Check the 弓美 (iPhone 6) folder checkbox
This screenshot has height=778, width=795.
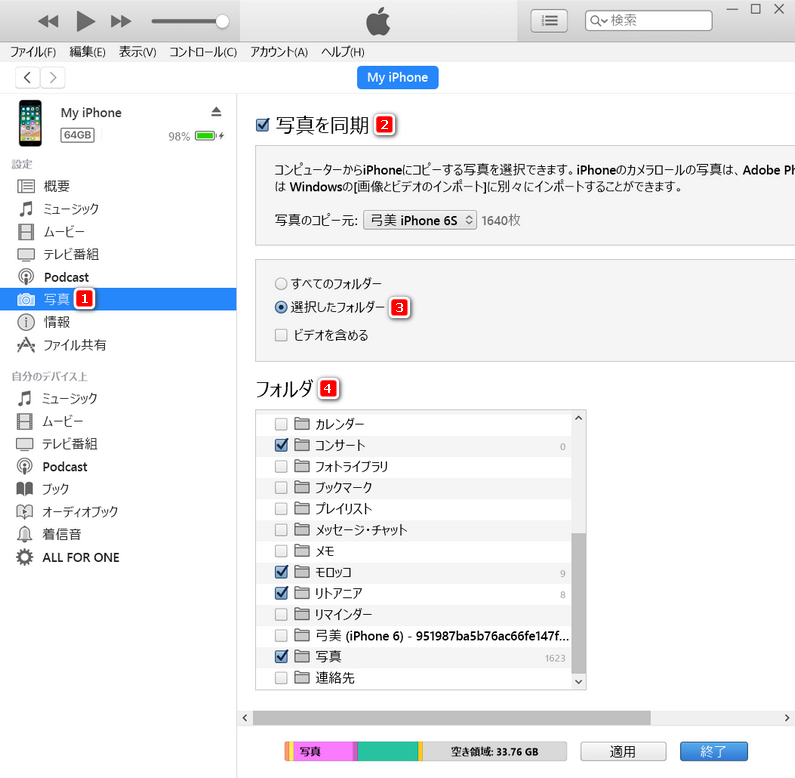tap(281, 635)
